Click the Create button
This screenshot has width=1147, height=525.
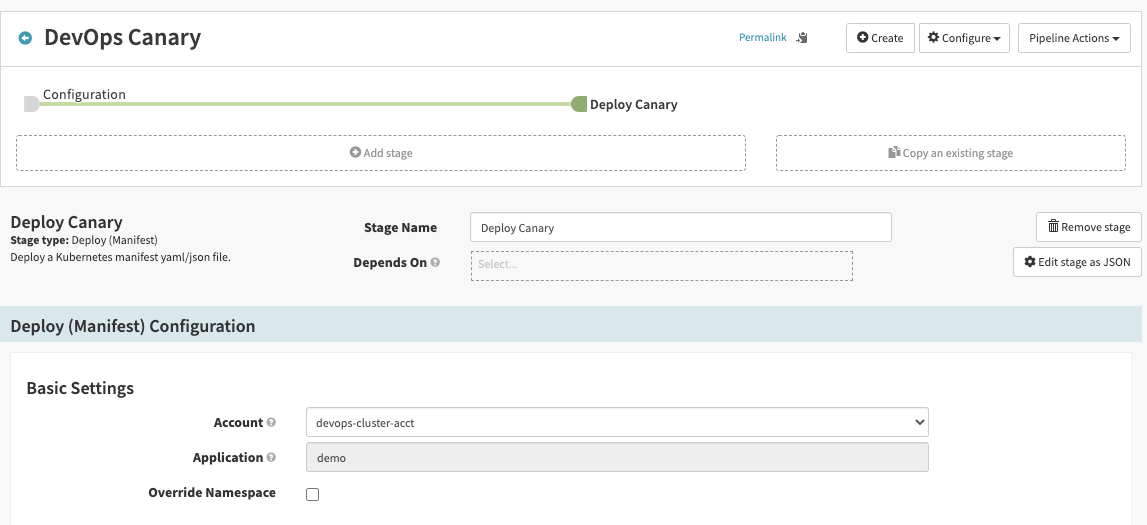coord(880,38)
